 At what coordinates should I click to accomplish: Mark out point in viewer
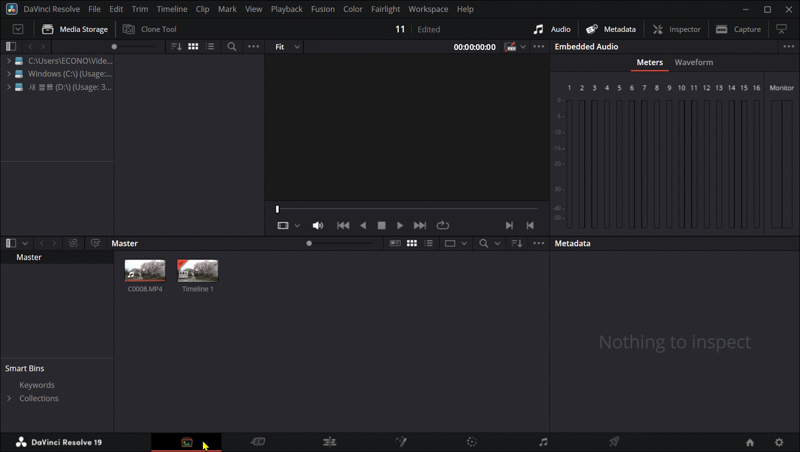[530, 225]
